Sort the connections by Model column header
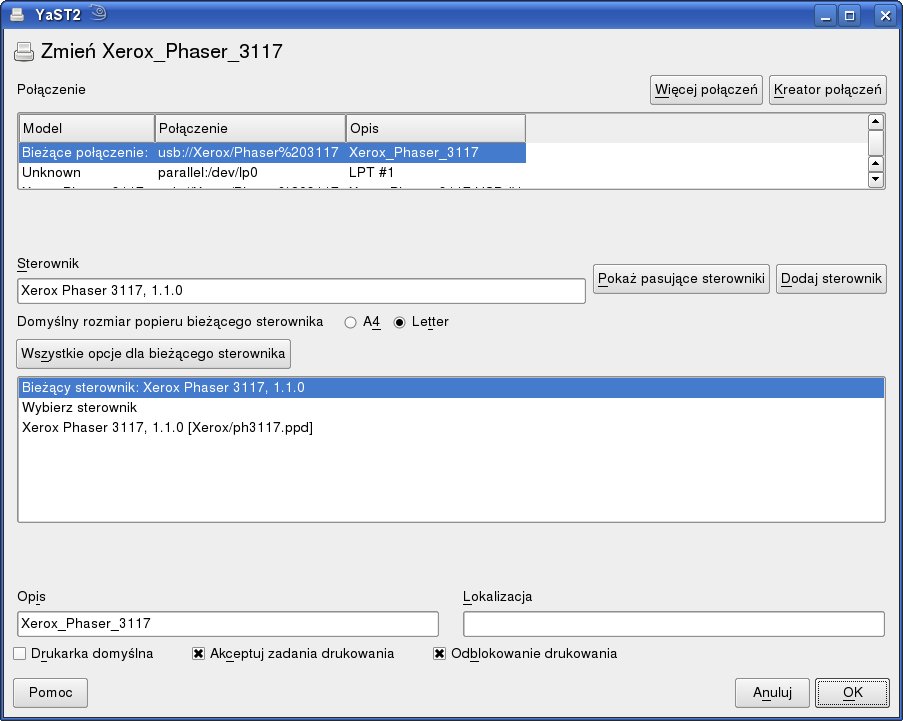The width and height of the screenshot is (903, 721). [x=86, y=129]
